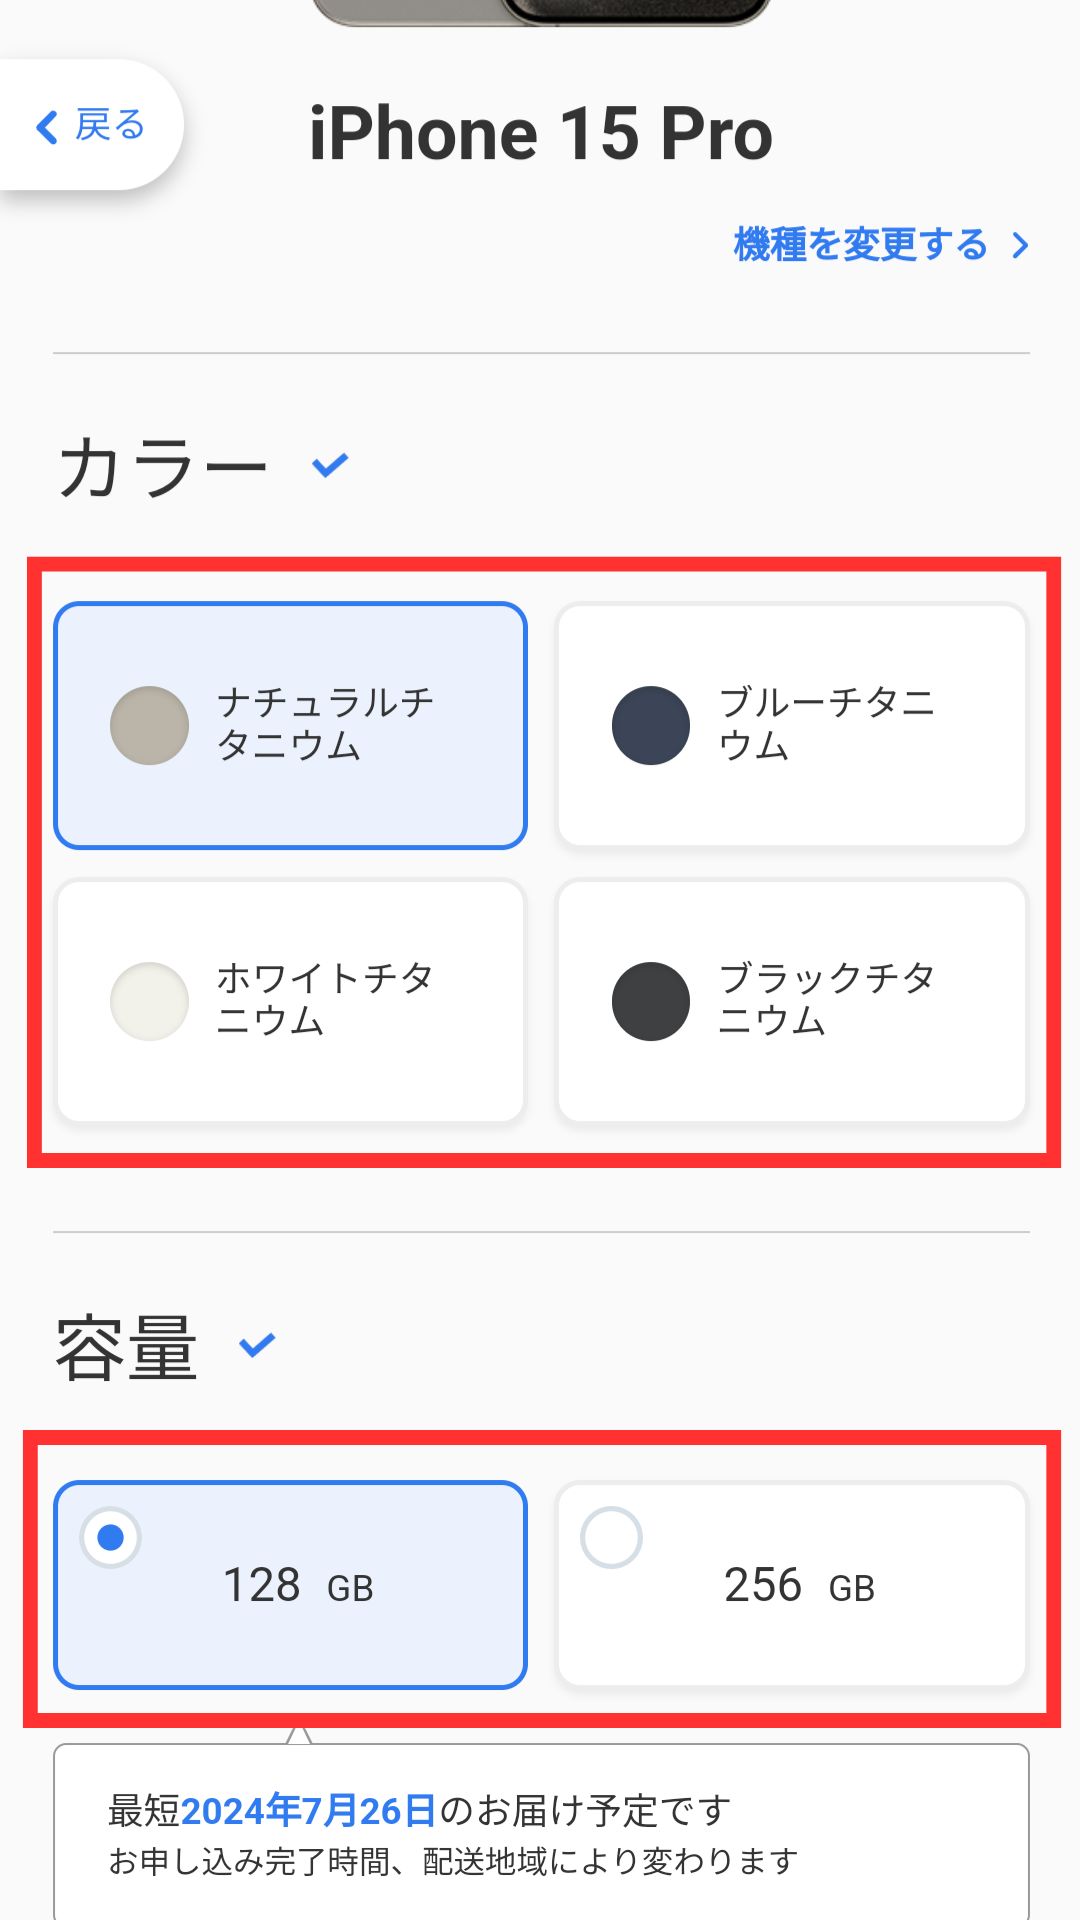The image size is (1080, 1920).
Task: Collapse the カラー section heading
Action: point(163,468)
